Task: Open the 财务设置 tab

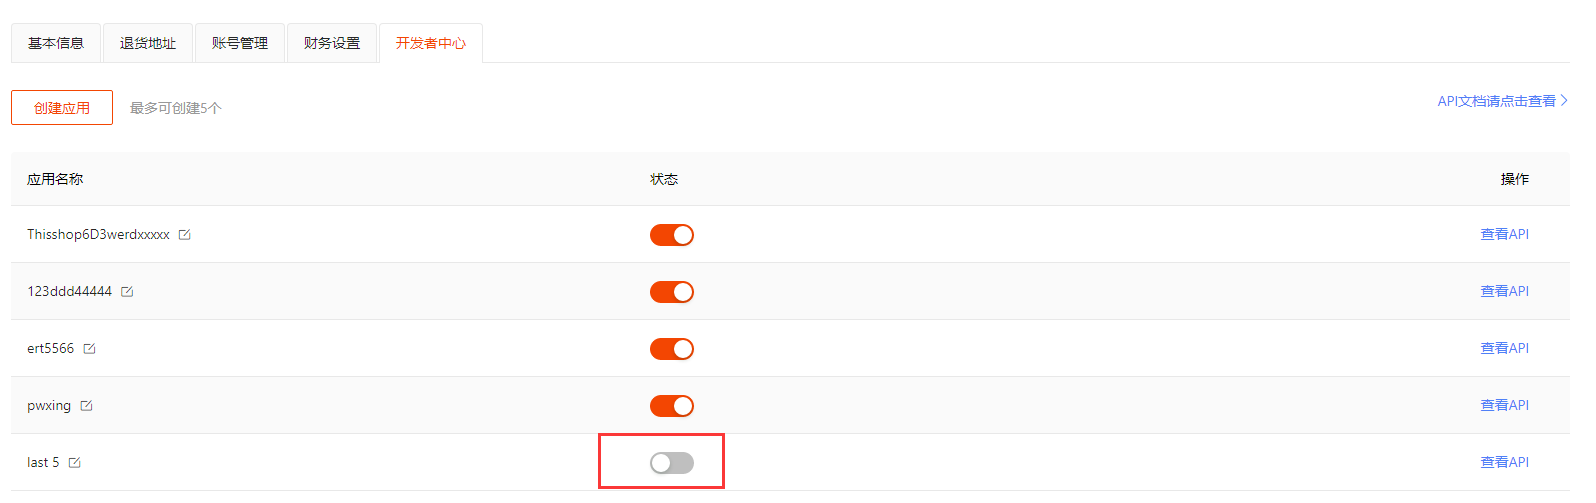Action: (x=332, y=43)
